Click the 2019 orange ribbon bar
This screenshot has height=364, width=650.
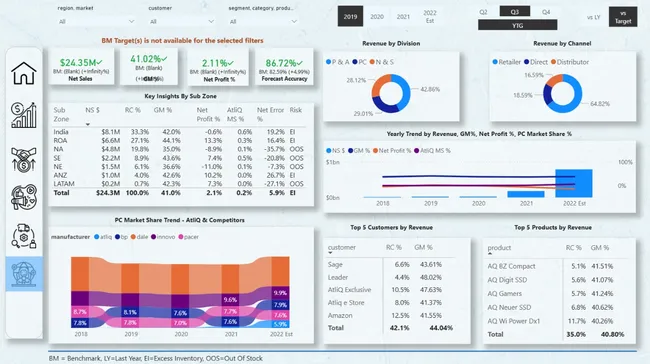(130, 278)
